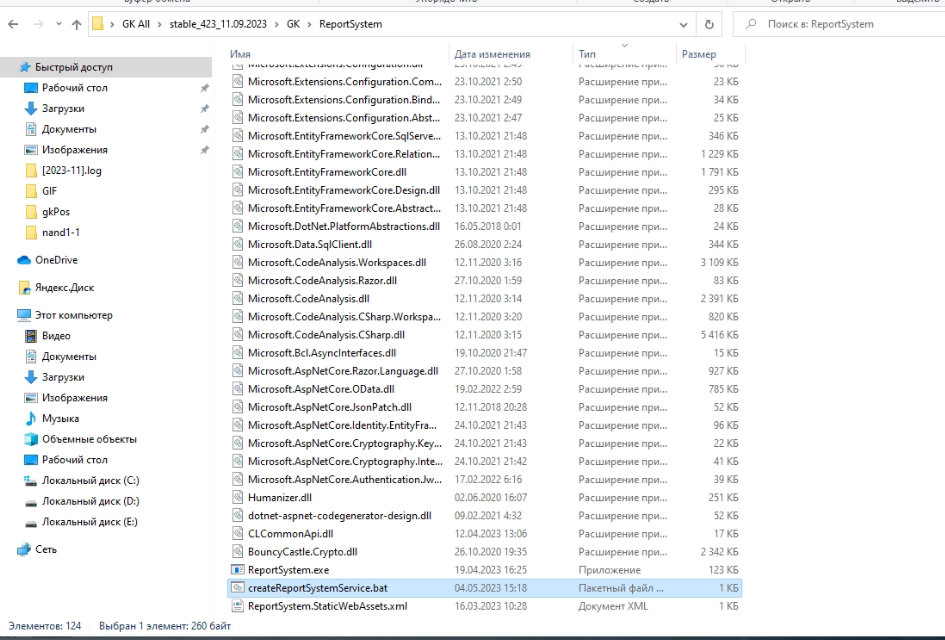The height and width of the screenshot is (640, 945).
Task: Open the [2023-11].log folder
Action: [x=72, y=171]
